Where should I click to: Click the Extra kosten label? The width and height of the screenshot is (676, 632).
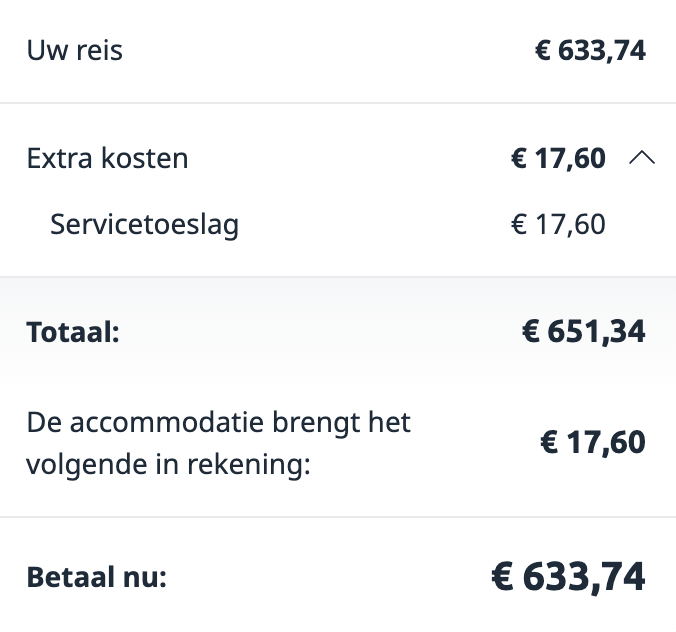[107, 158]
